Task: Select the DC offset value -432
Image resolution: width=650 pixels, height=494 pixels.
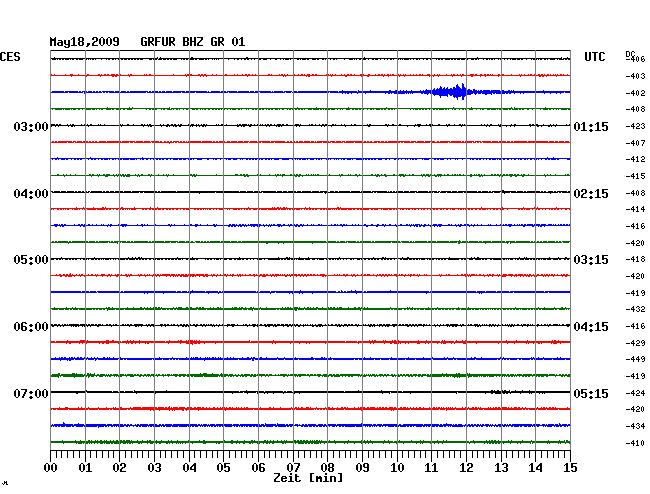Action: [x=635, y=309]
